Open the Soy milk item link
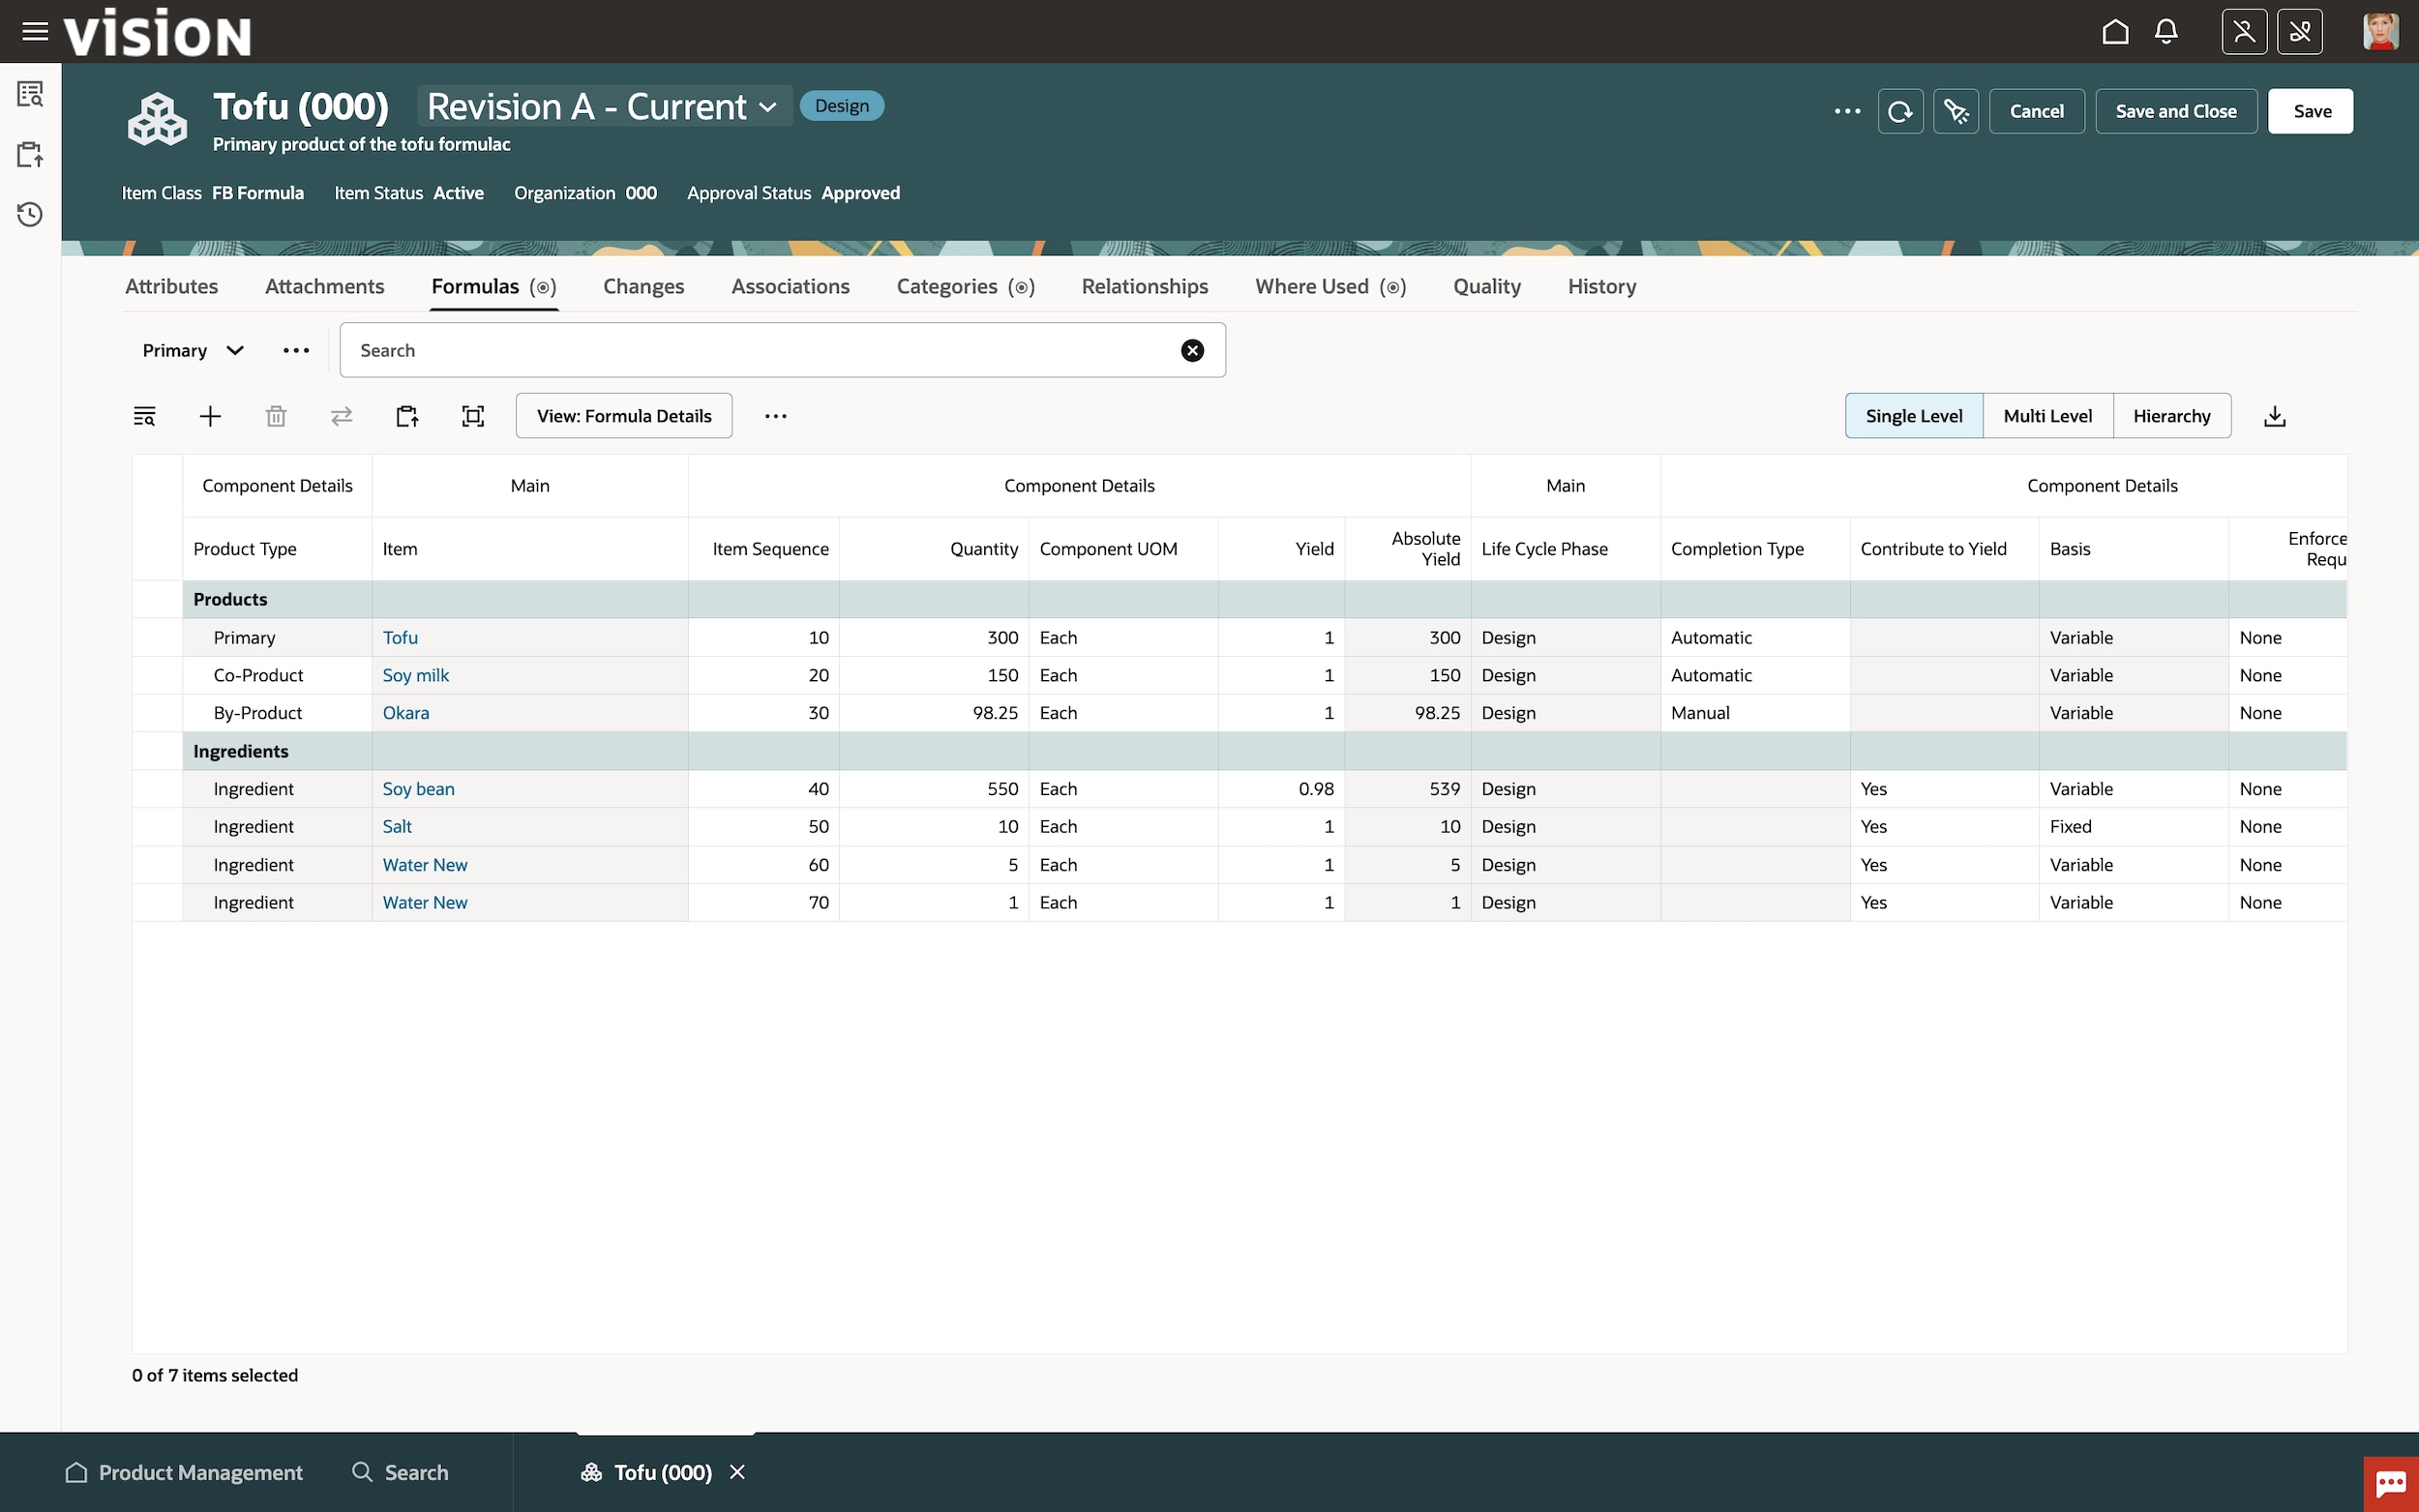Viewport: 2419px width, 1512px height. tap(415, 675)
